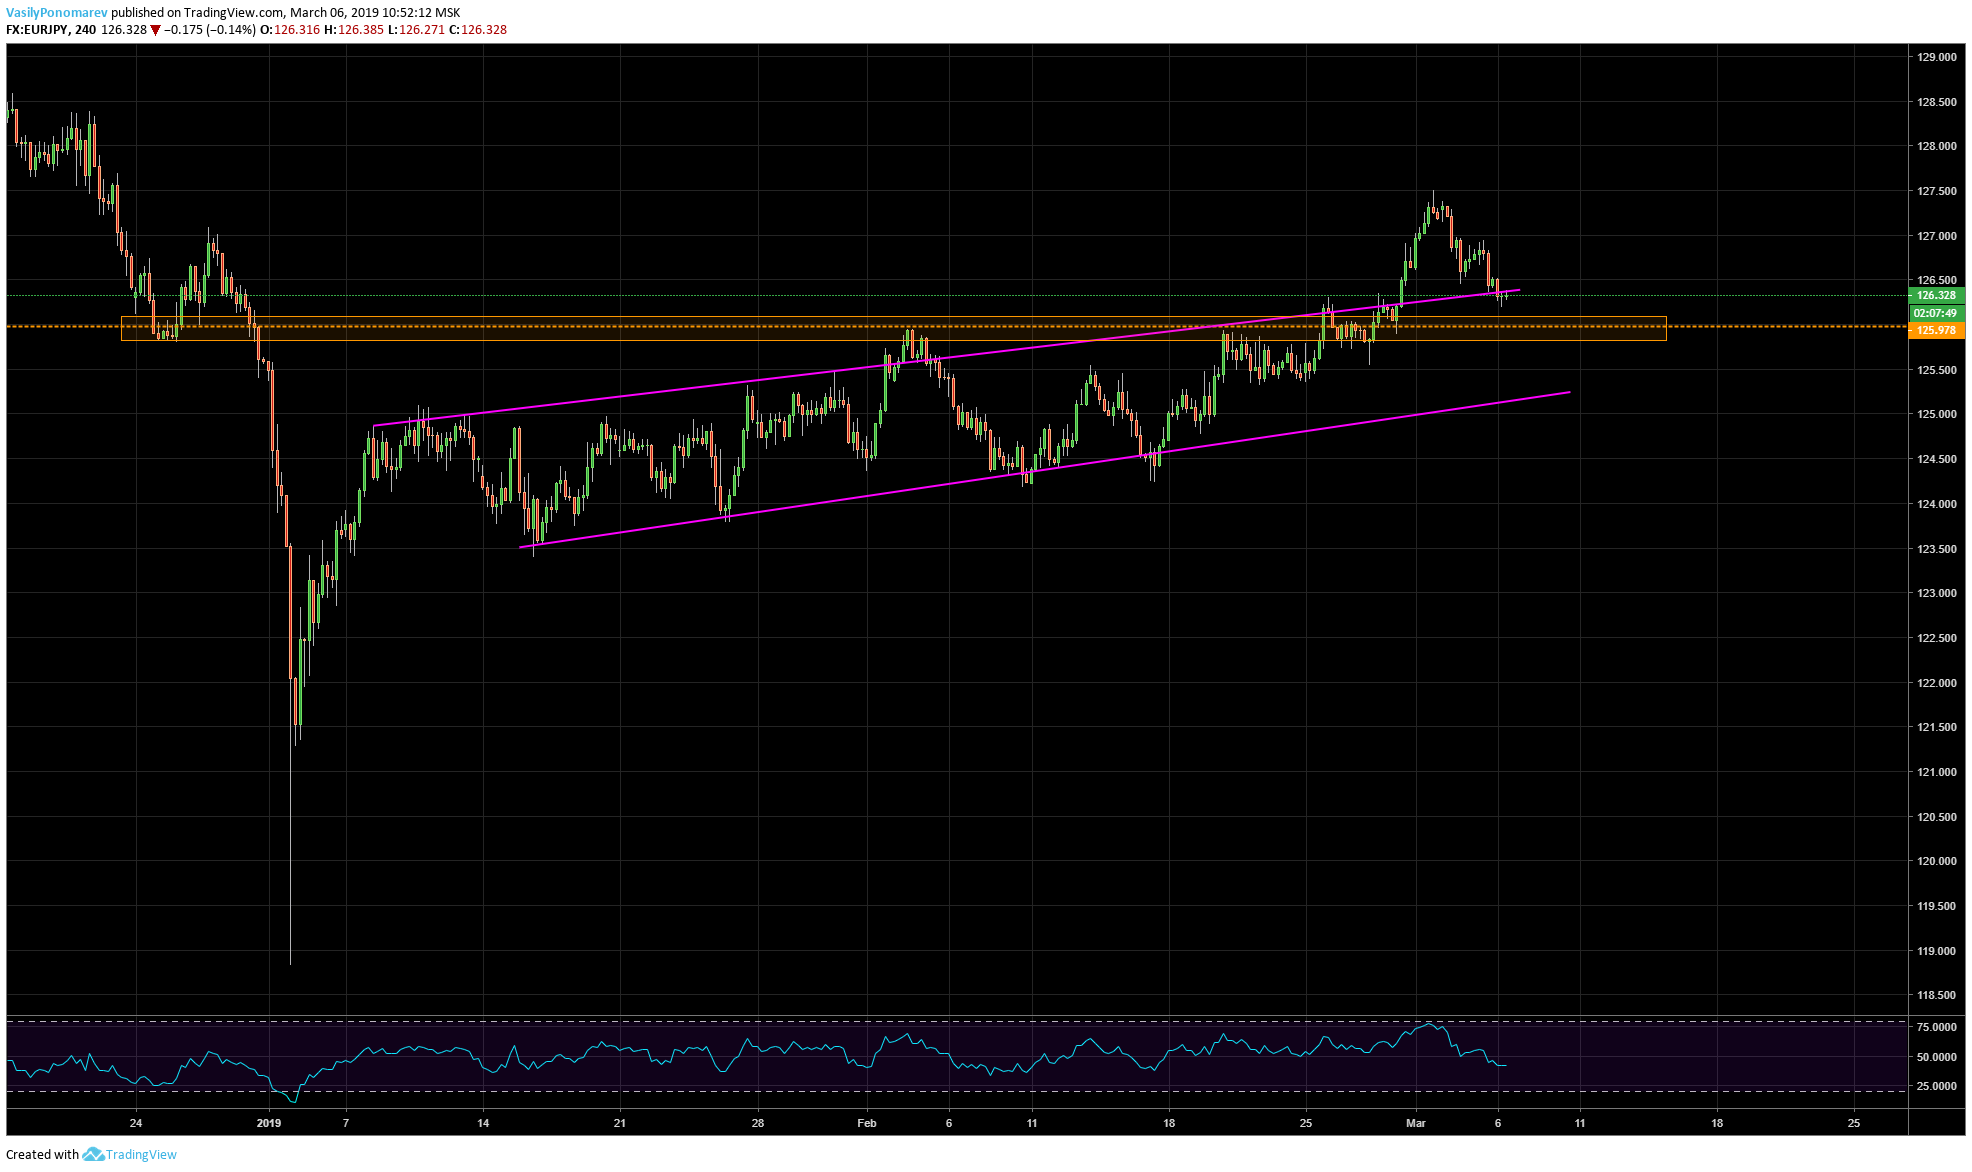
Task: Click the red down-arrow change indicator
Action: [155, 30]
